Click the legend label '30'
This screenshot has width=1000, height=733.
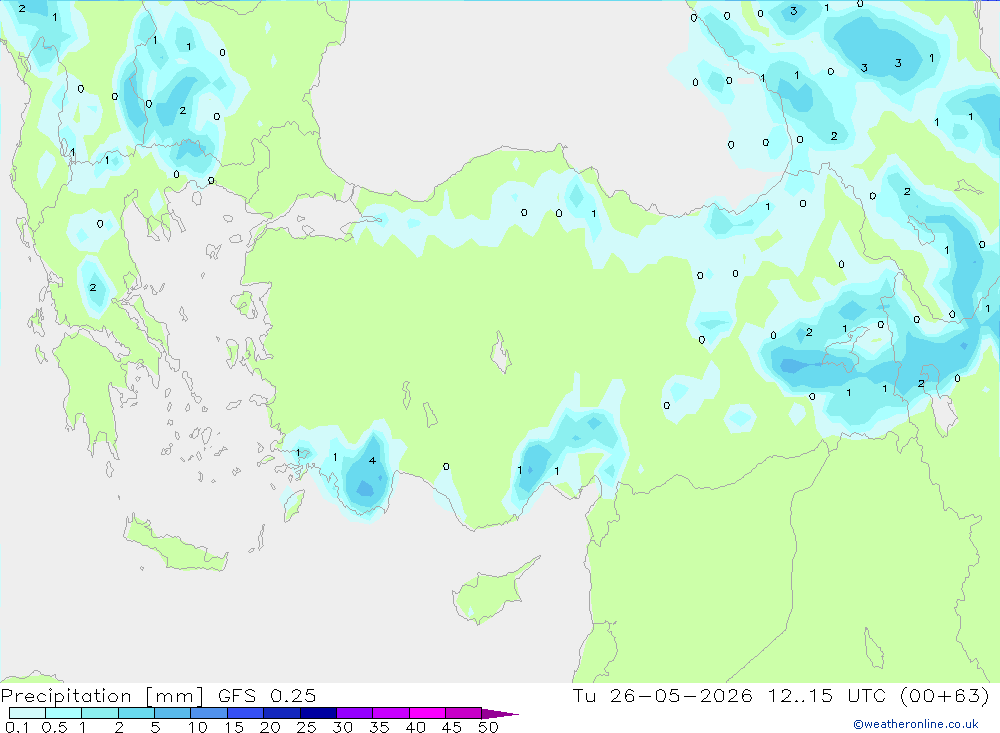pyautogui.click(x=343, y=727)
